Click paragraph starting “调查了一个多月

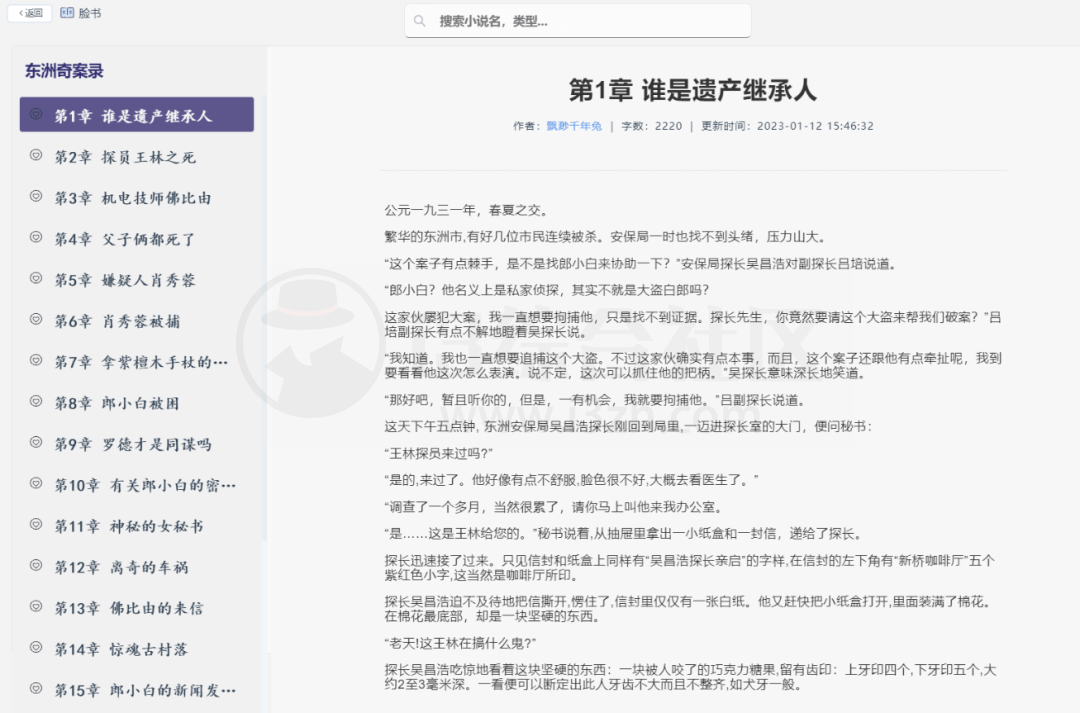coord(556,507)
